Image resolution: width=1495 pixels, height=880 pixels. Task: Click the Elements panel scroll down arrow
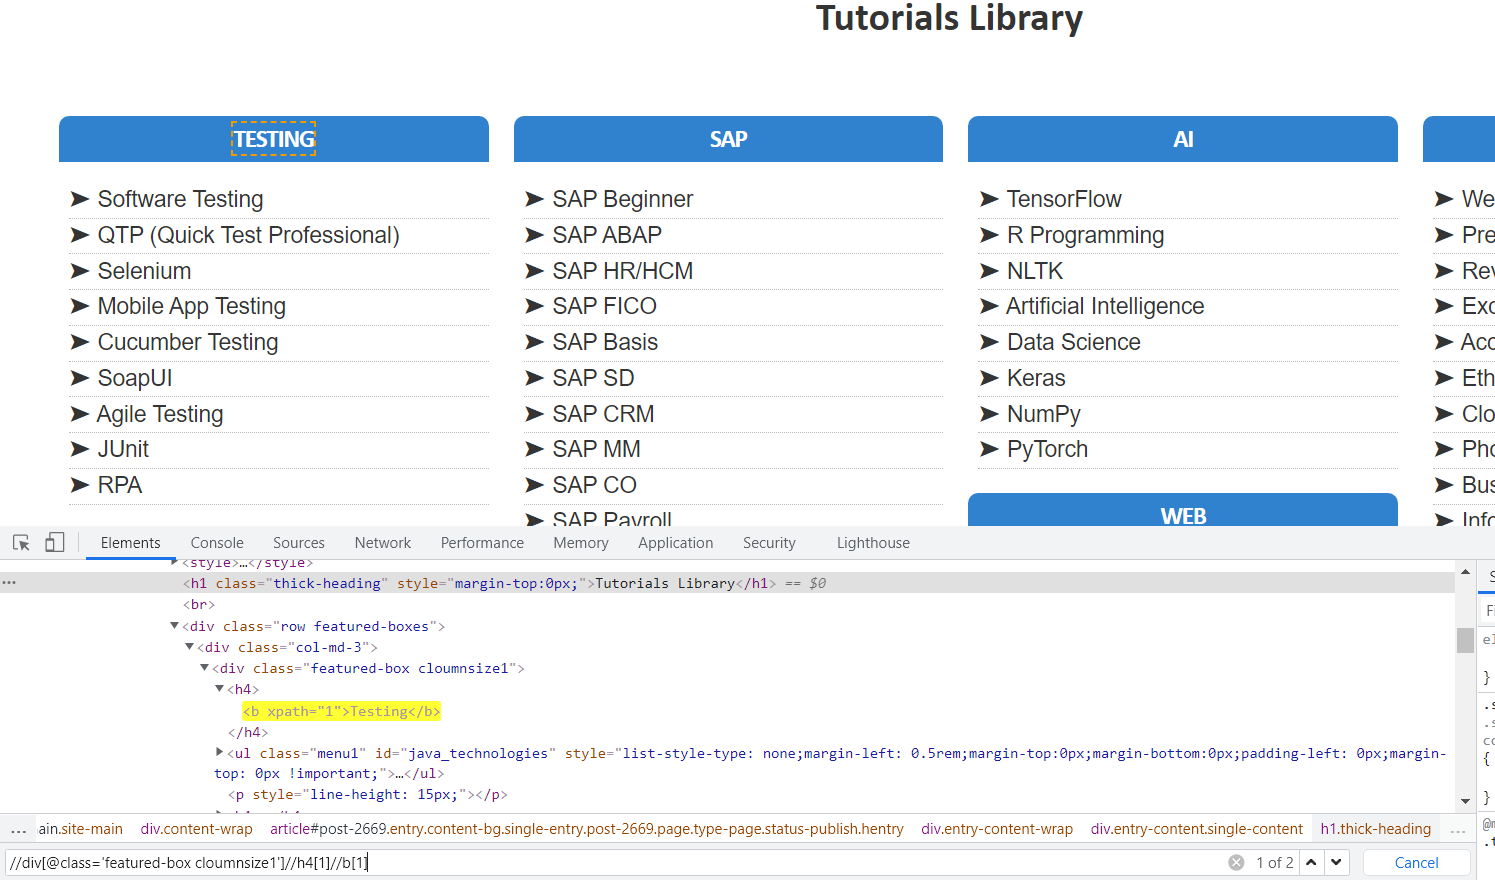click(x=1465, y=801)
